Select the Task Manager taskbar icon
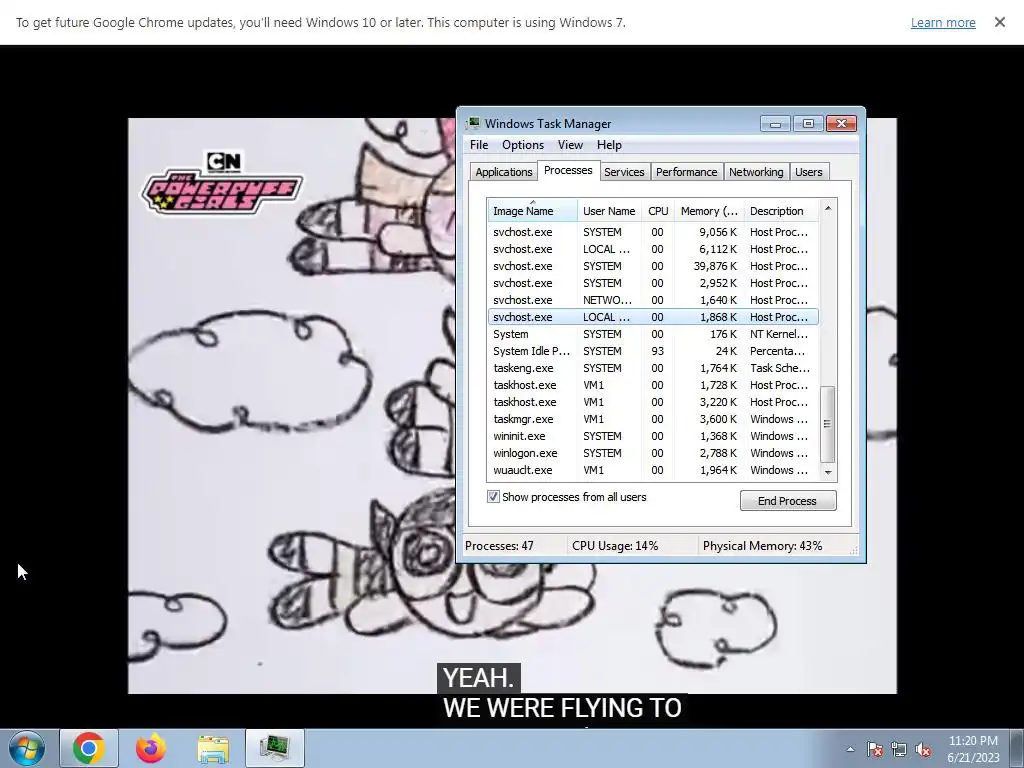The image size is (1024, 768). pyautogui.click(x=275, y=748)
